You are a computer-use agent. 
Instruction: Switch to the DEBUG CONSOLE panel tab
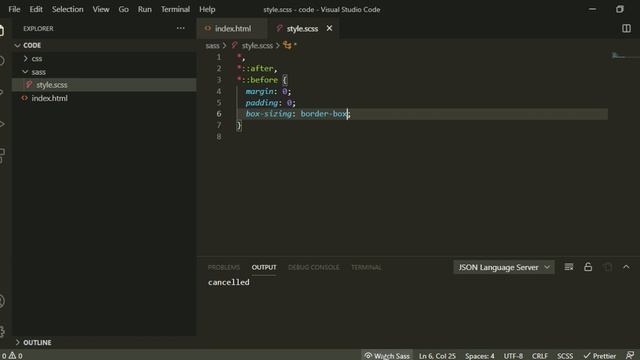(x=313, y=267)
